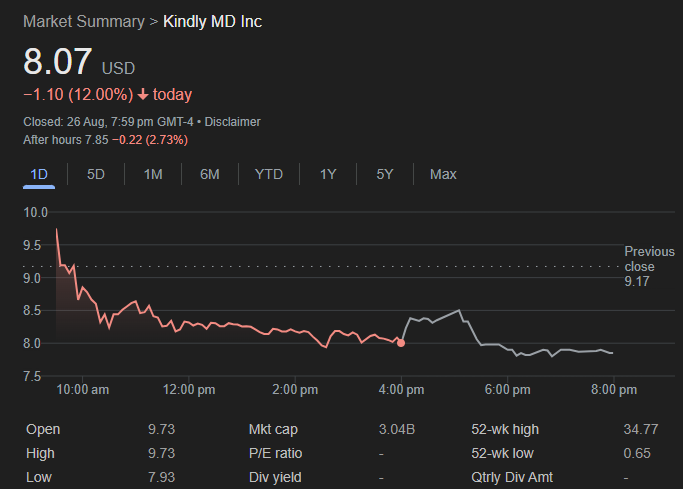View the 1Y chart range
The width and height of the screenshot is (683, 489).
328,174
